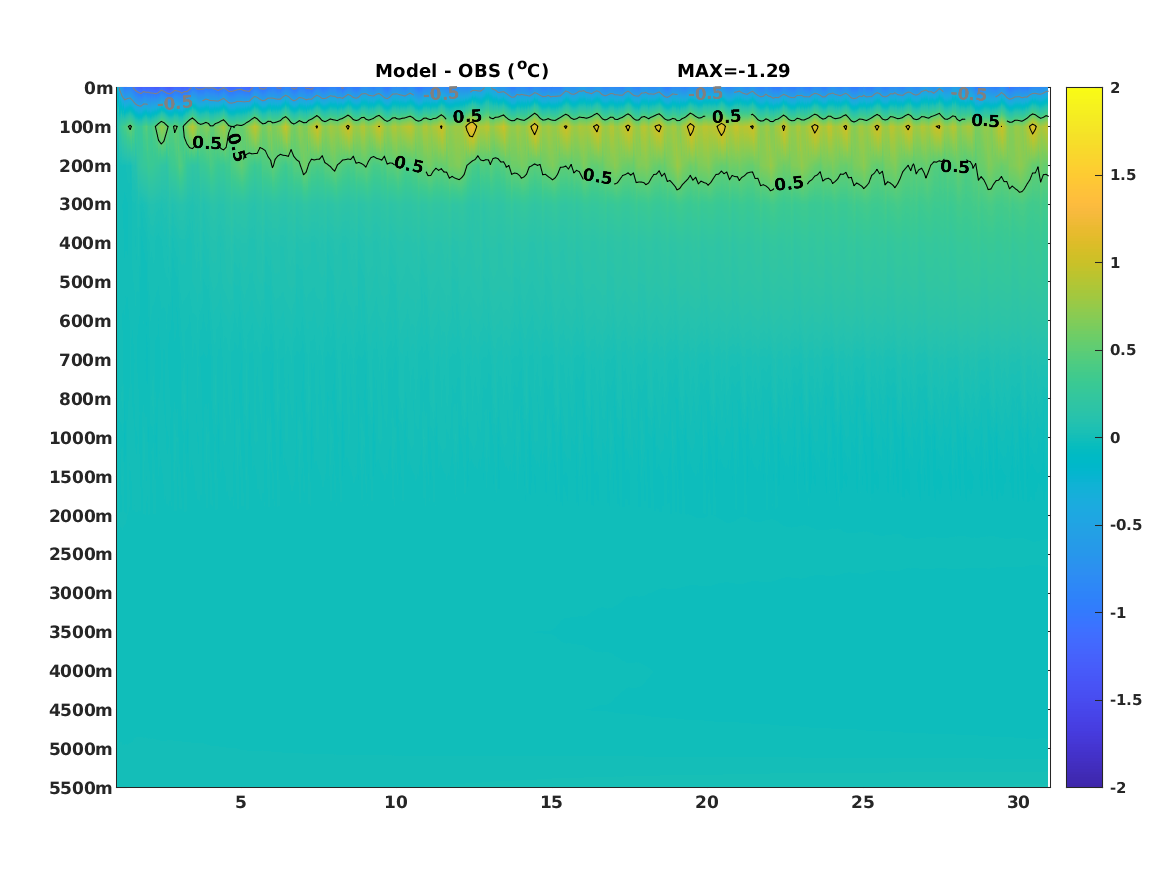Click the upper '0.5' contour label near x=20.5
The width and height of the screenshot is (1167, 875).
pyautogui.click(x=726, y=117)
